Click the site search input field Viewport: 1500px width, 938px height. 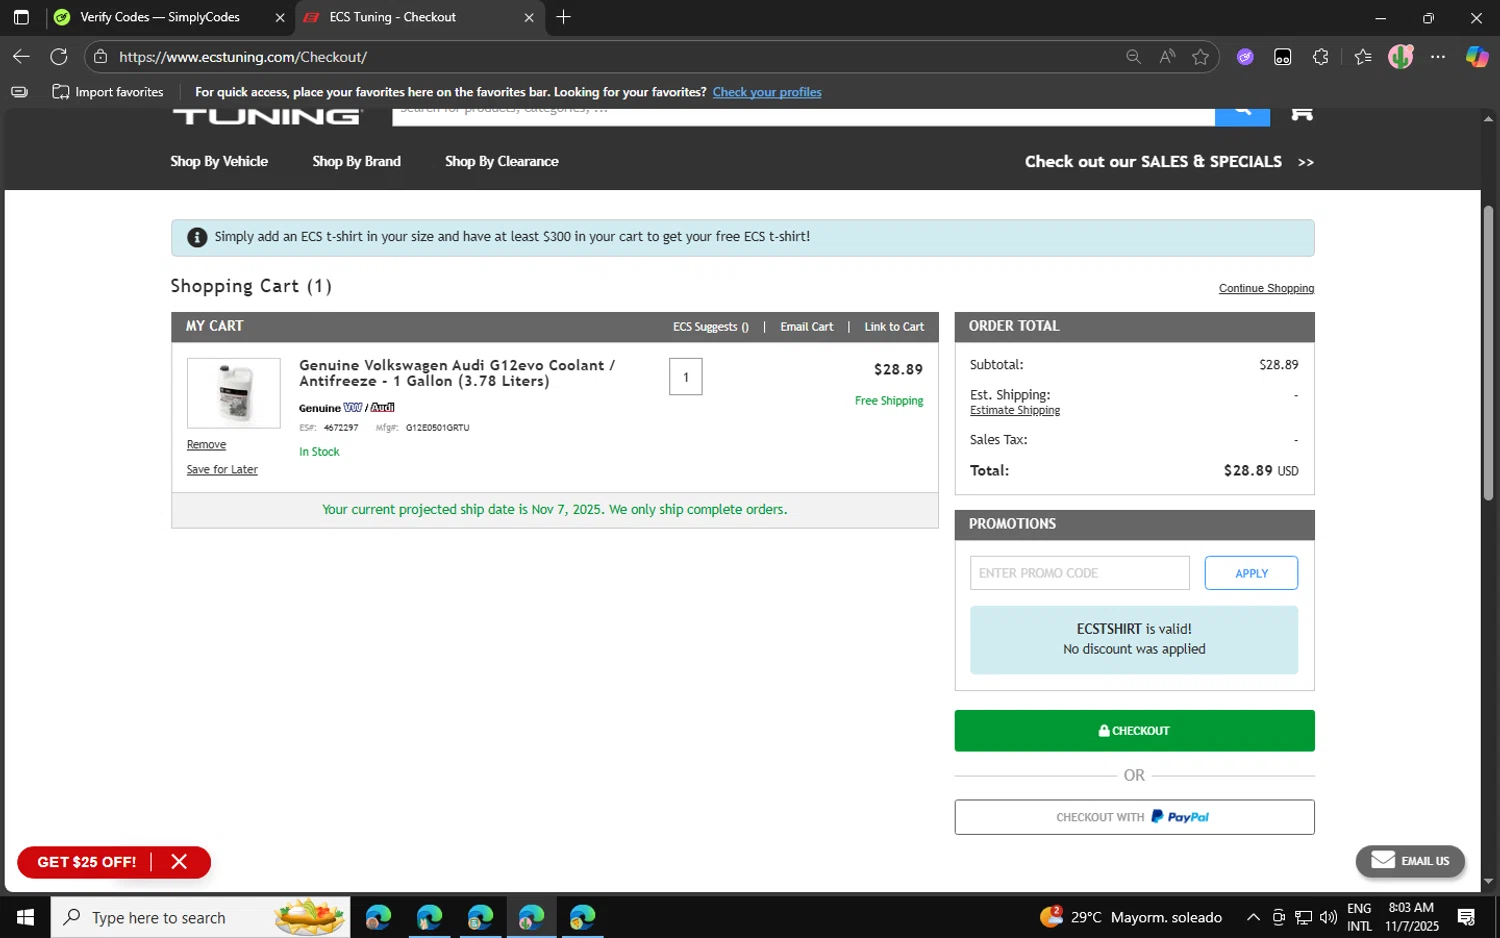point(803,116)
